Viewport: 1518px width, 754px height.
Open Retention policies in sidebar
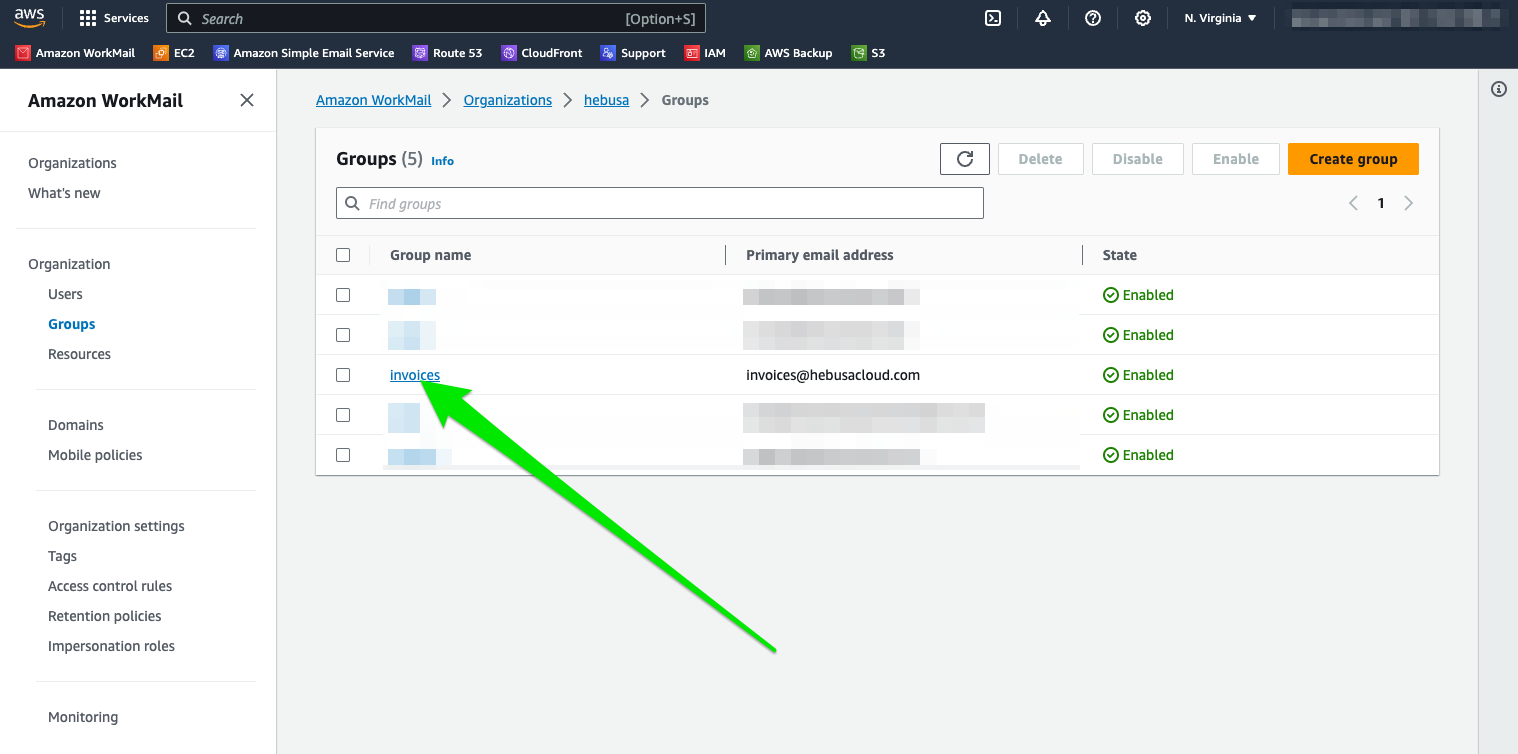point(104,616)
